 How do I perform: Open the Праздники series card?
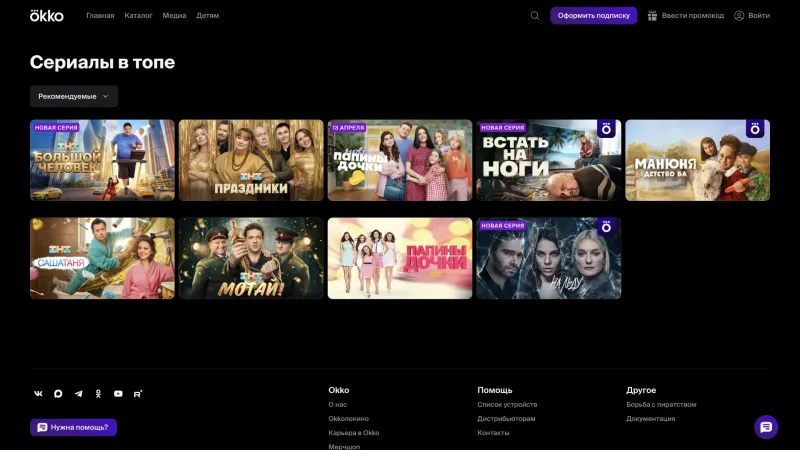[x=251, y=160]
